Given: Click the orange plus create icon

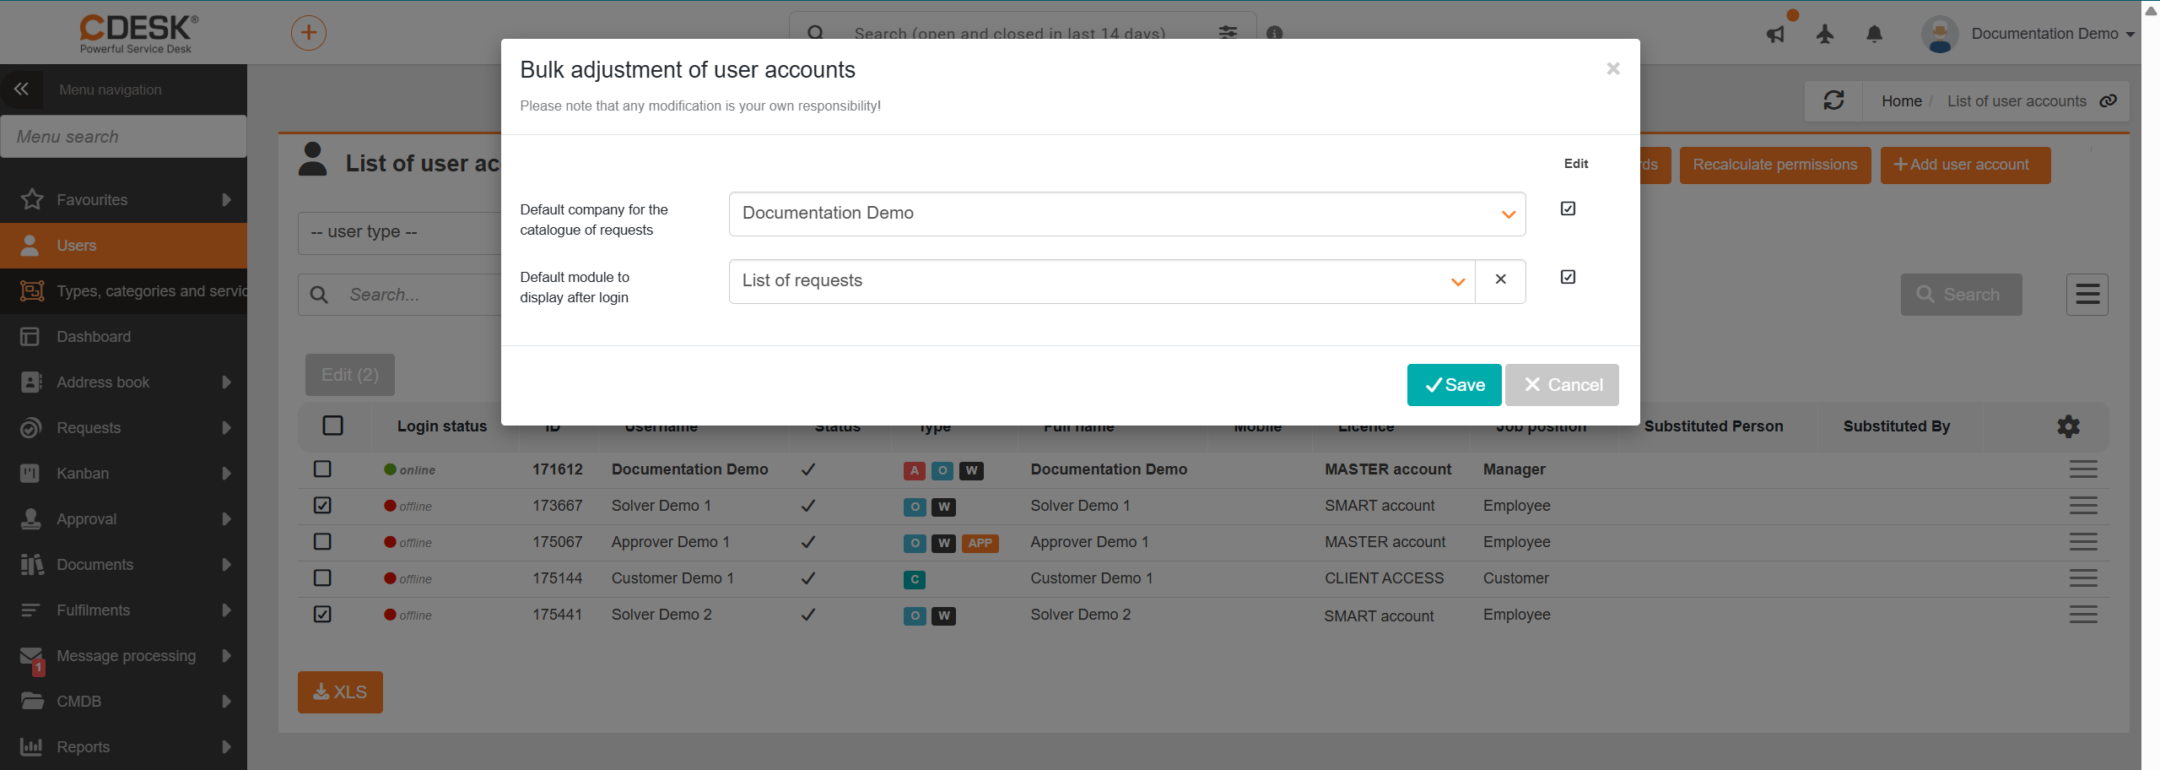Looking at the screenshot, I should pyautogui.click(x=308, y=33).
